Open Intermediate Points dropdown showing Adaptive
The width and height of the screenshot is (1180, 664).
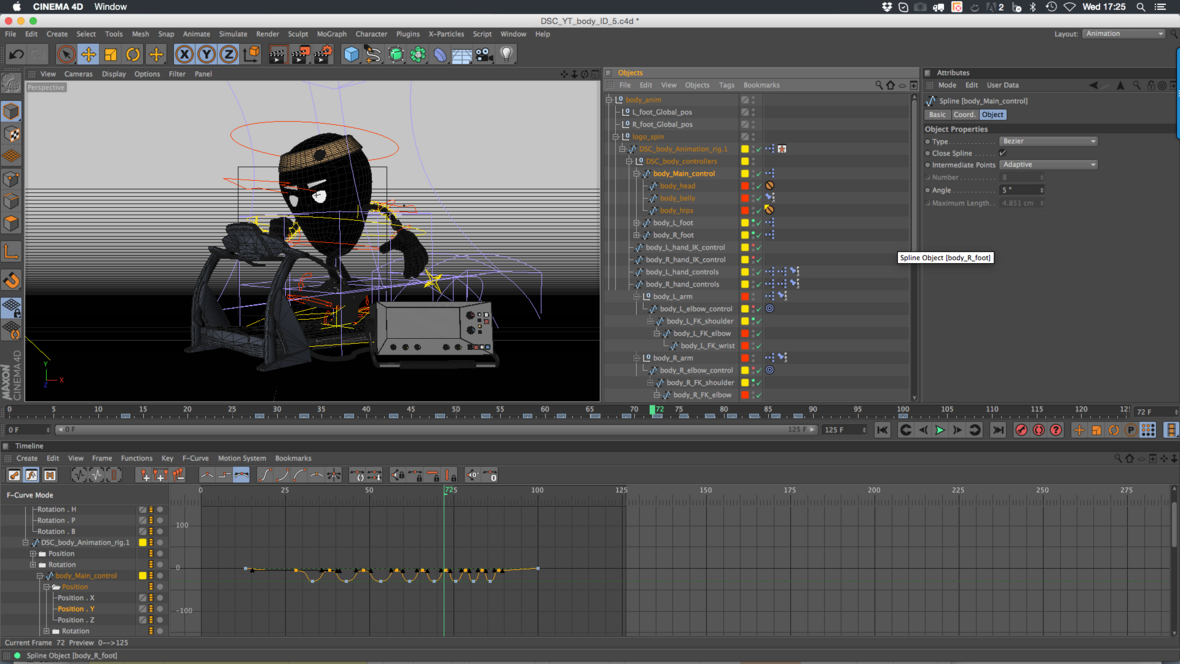pos(1048,165)
